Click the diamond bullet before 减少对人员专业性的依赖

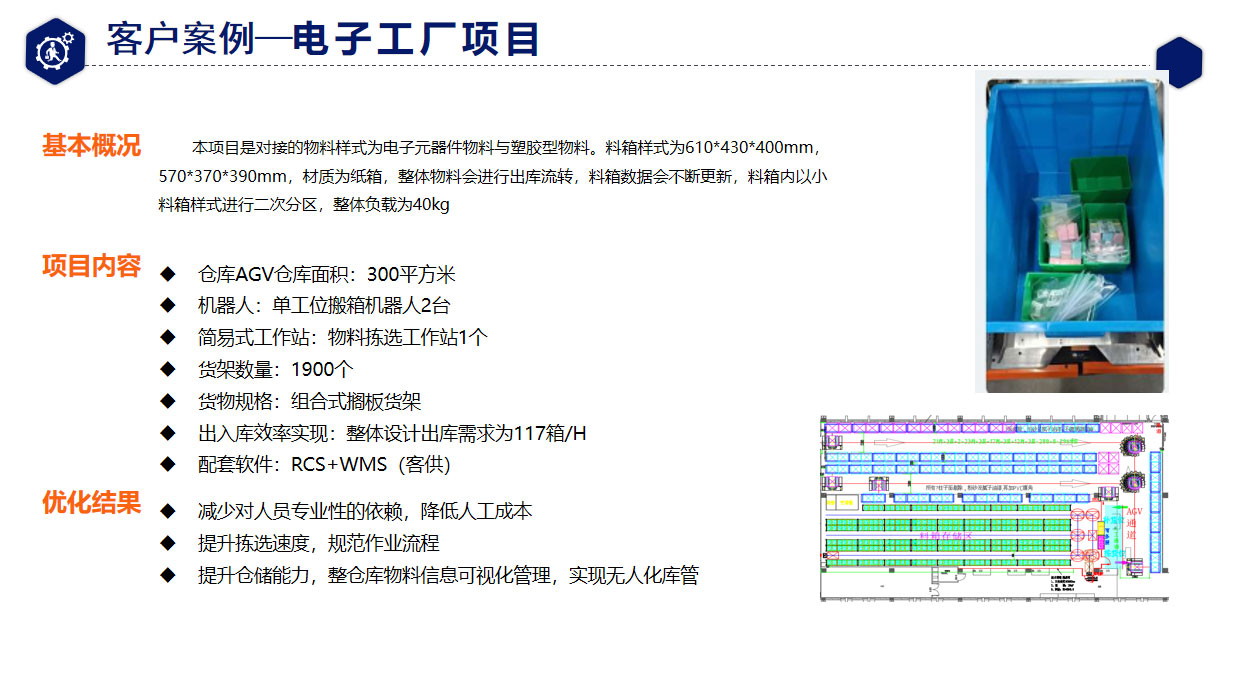(x=168, y=511)
